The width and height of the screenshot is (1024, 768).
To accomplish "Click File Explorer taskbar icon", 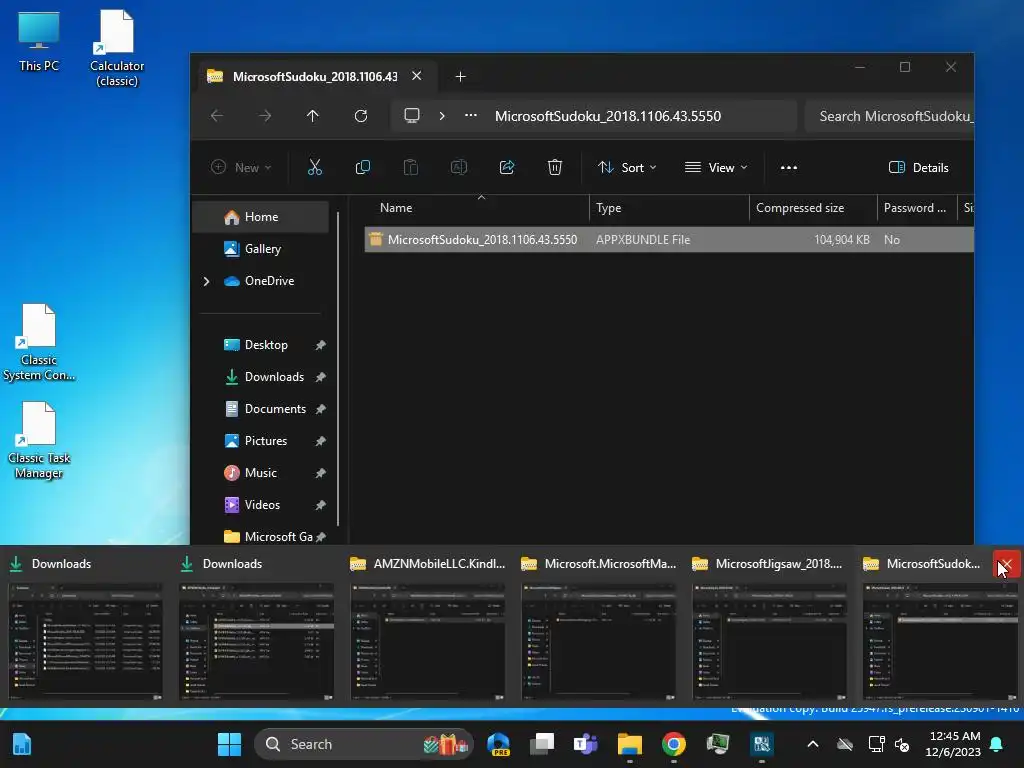I will coord(630,744).
